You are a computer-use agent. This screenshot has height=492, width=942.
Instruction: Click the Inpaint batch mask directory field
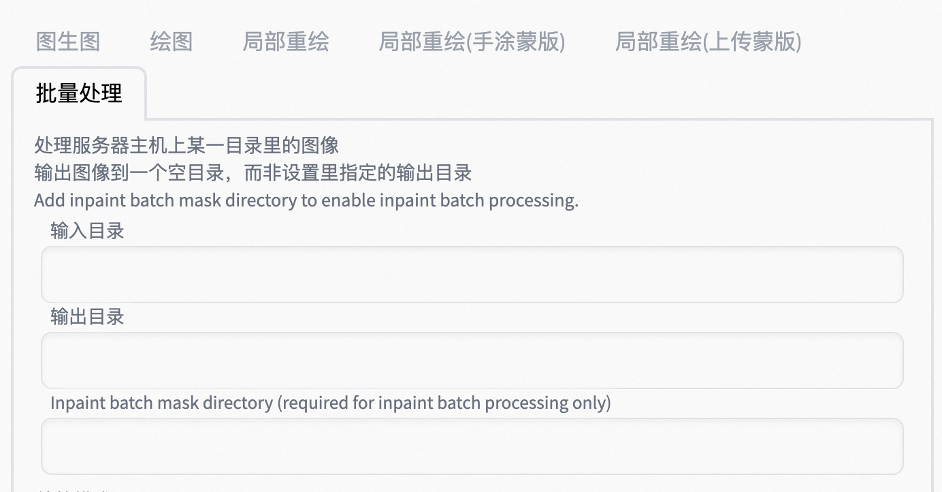coord(471,446)
